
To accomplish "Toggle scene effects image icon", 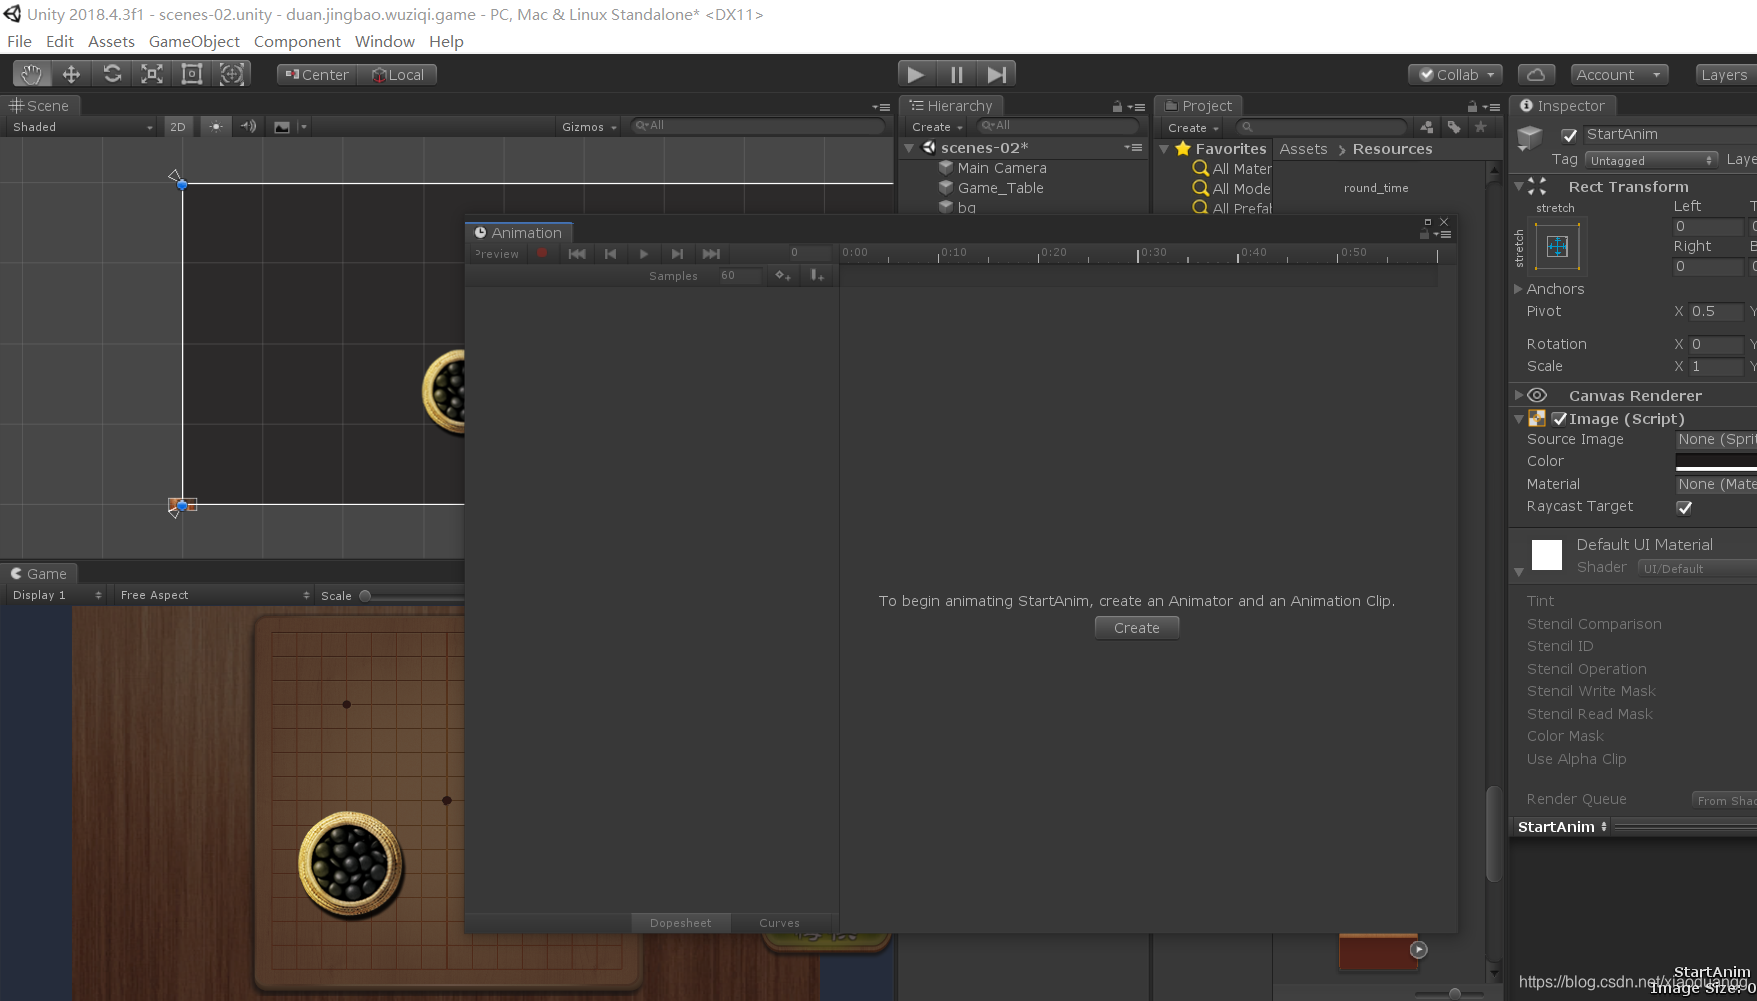I will tap(282, 127).
